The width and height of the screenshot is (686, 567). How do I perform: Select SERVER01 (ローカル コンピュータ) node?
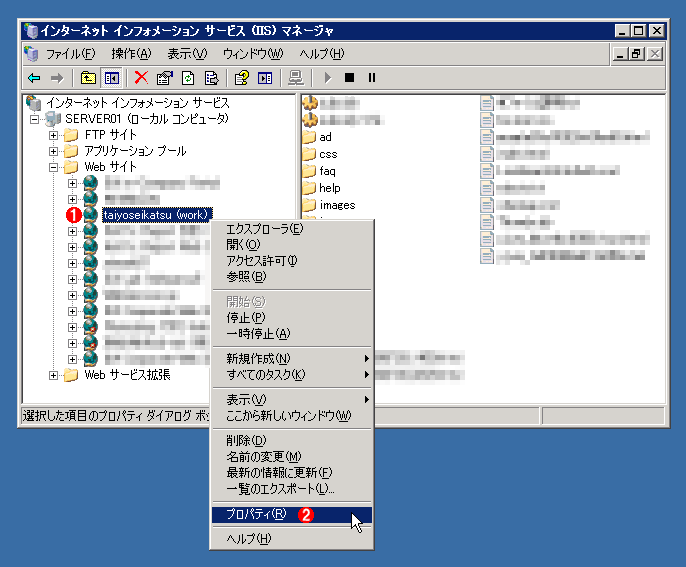click(x=147, y=119)
